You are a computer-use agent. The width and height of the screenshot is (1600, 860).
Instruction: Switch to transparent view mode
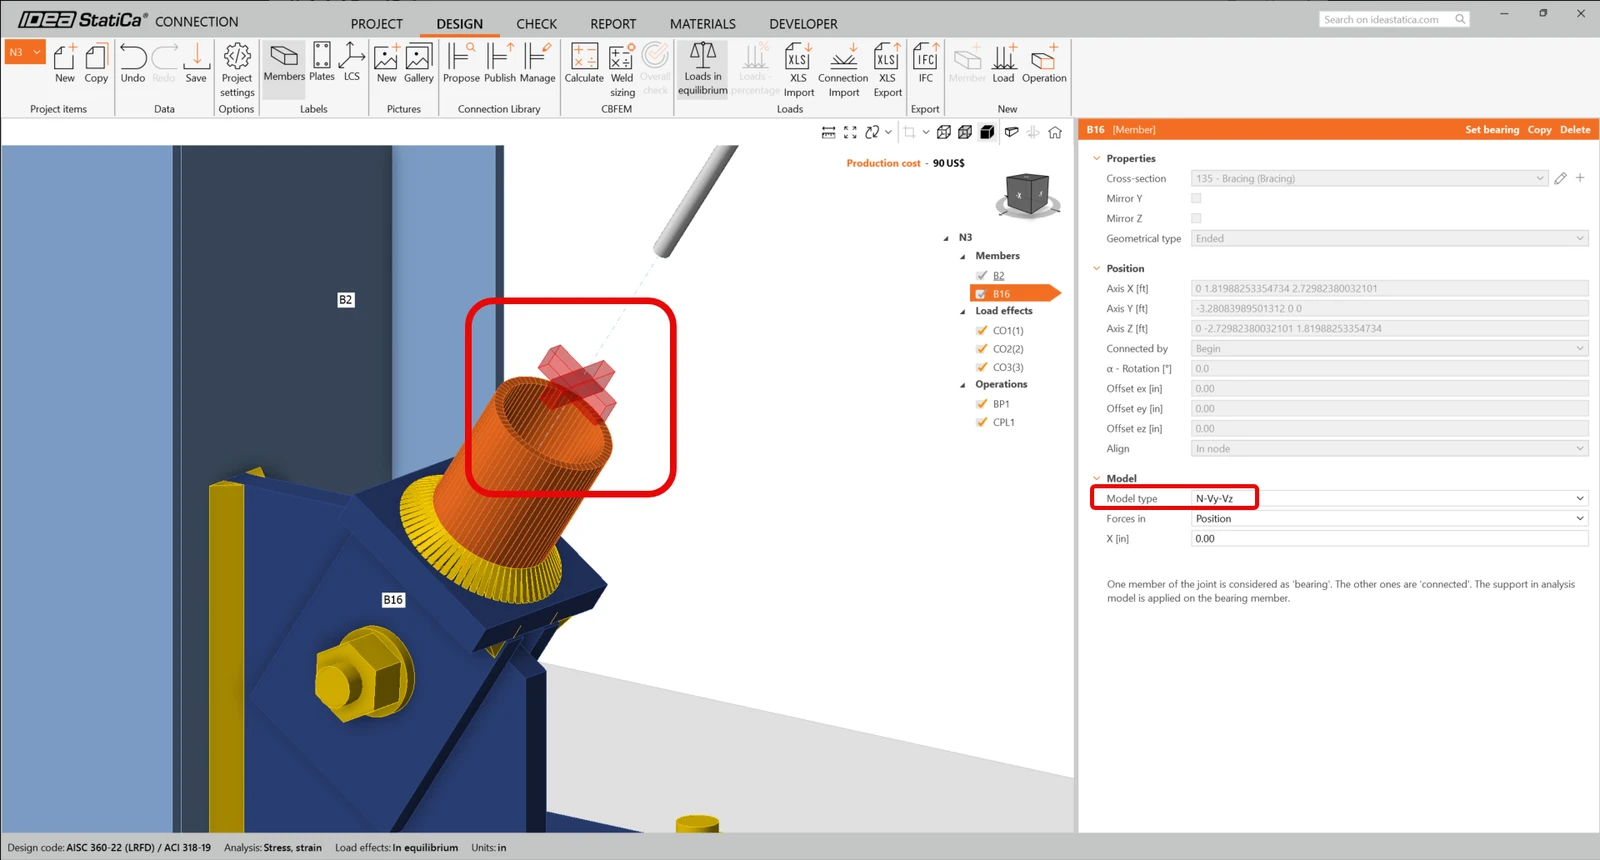pyautogui.click(x=965, y=132)
